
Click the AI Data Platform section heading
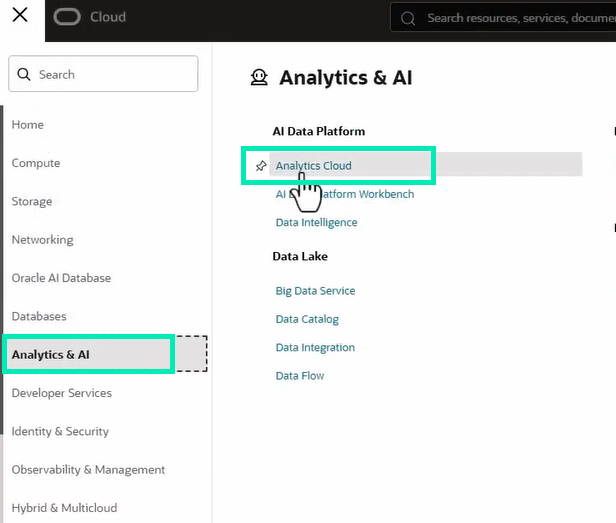click(x=319, y=131)
